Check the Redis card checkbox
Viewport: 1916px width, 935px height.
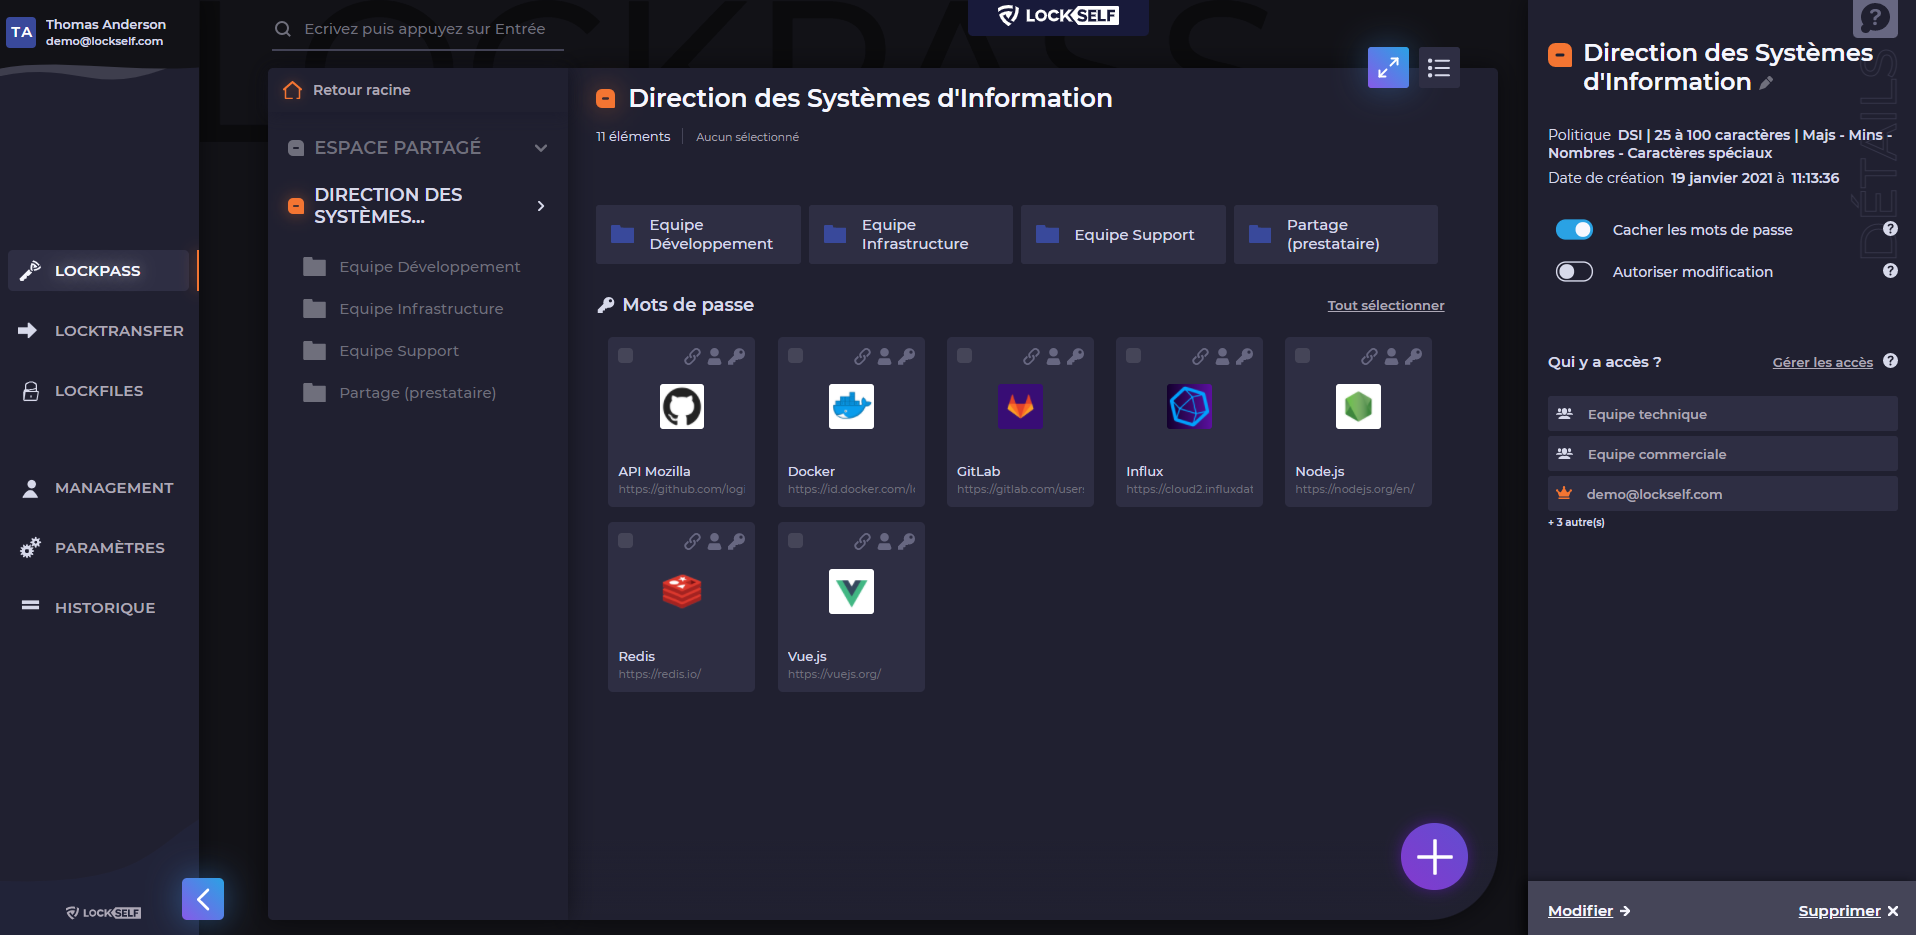pyautogui.click(x=626, y=541)
